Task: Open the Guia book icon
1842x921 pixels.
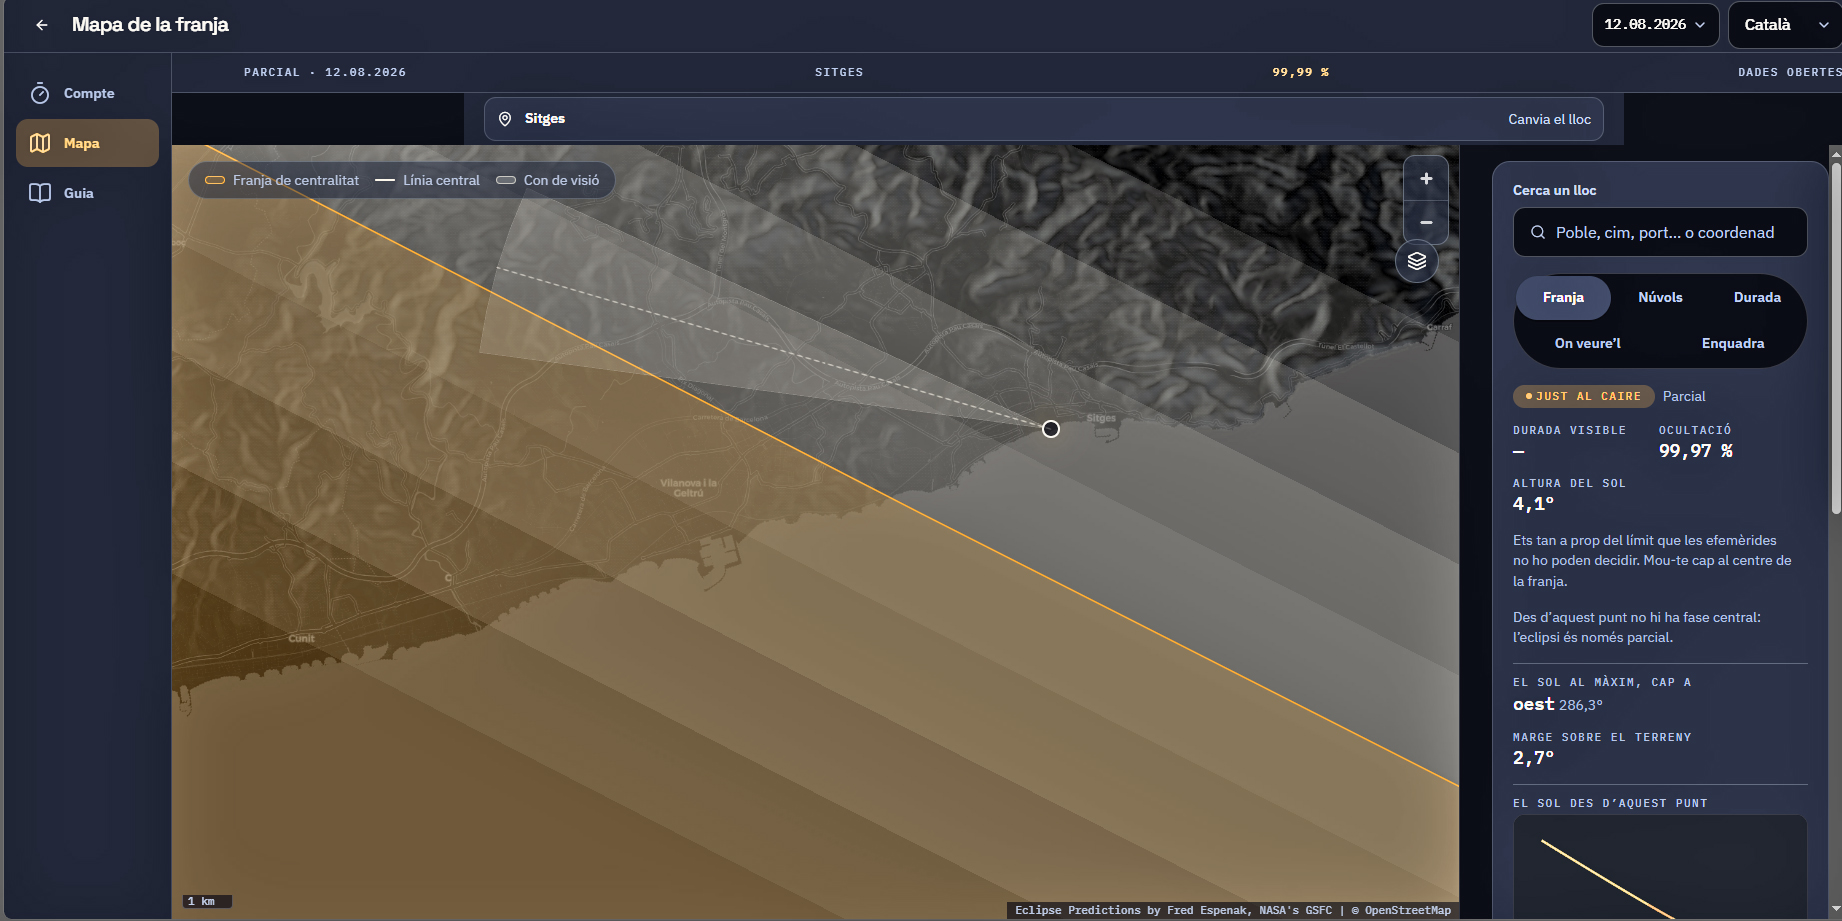Action: pos(40,193)
